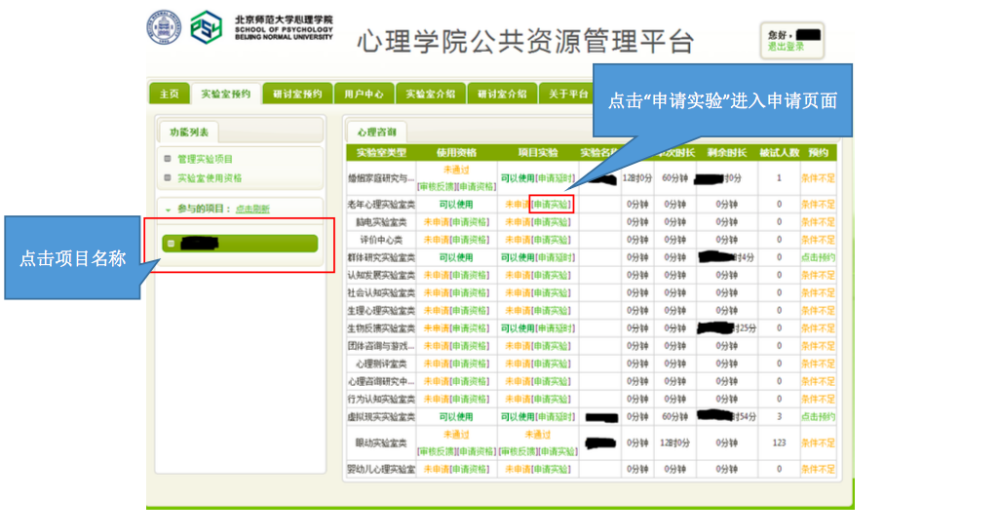The width and height of the screenshot is (1000, 517).
Task: Click 审核反馈 under 使用资格 for 眼动实验室类
Action: point(436,451)
